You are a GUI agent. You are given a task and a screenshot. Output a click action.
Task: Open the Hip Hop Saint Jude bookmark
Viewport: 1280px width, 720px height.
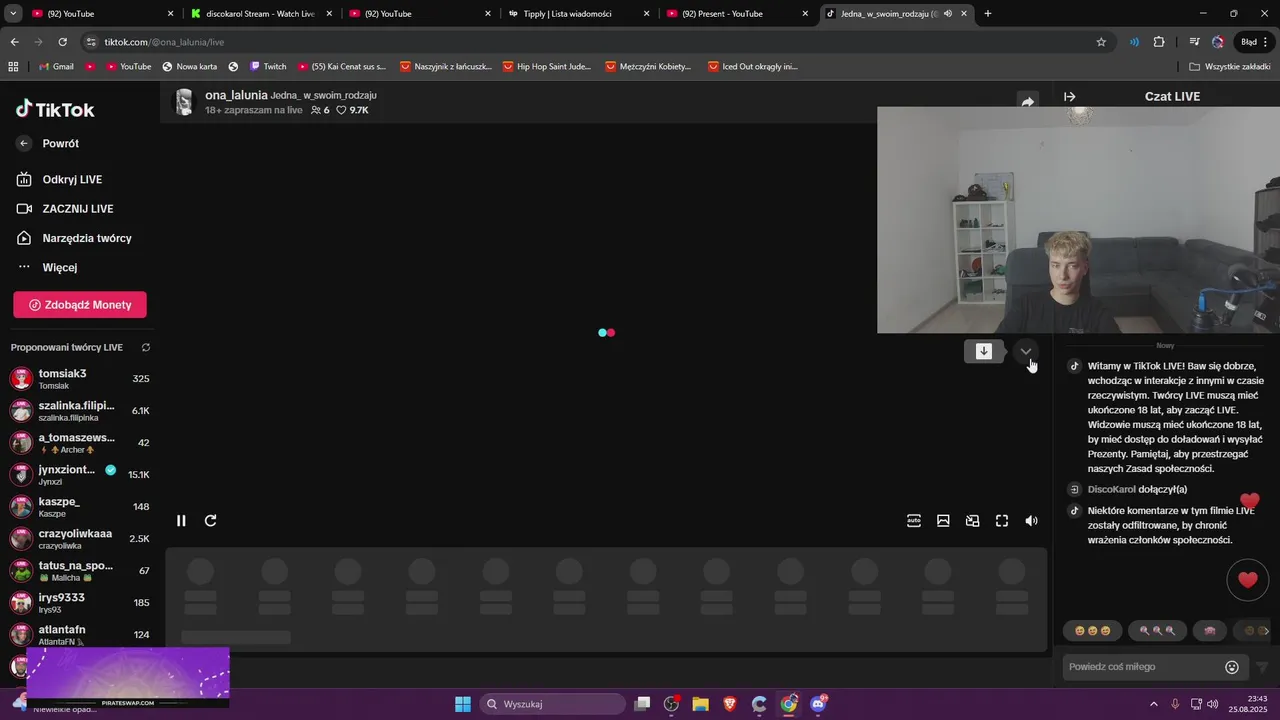coord(547,67)
